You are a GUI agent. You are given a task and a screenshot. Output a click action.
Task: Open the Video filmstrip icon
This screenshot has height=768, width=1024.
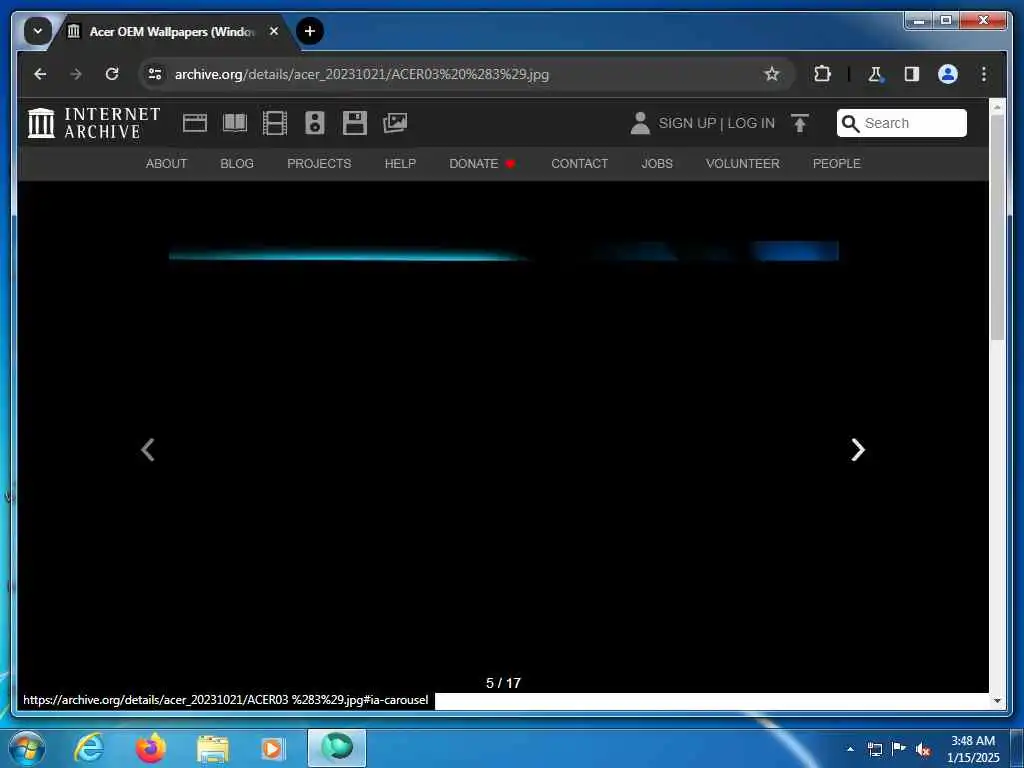coord(275,123)
